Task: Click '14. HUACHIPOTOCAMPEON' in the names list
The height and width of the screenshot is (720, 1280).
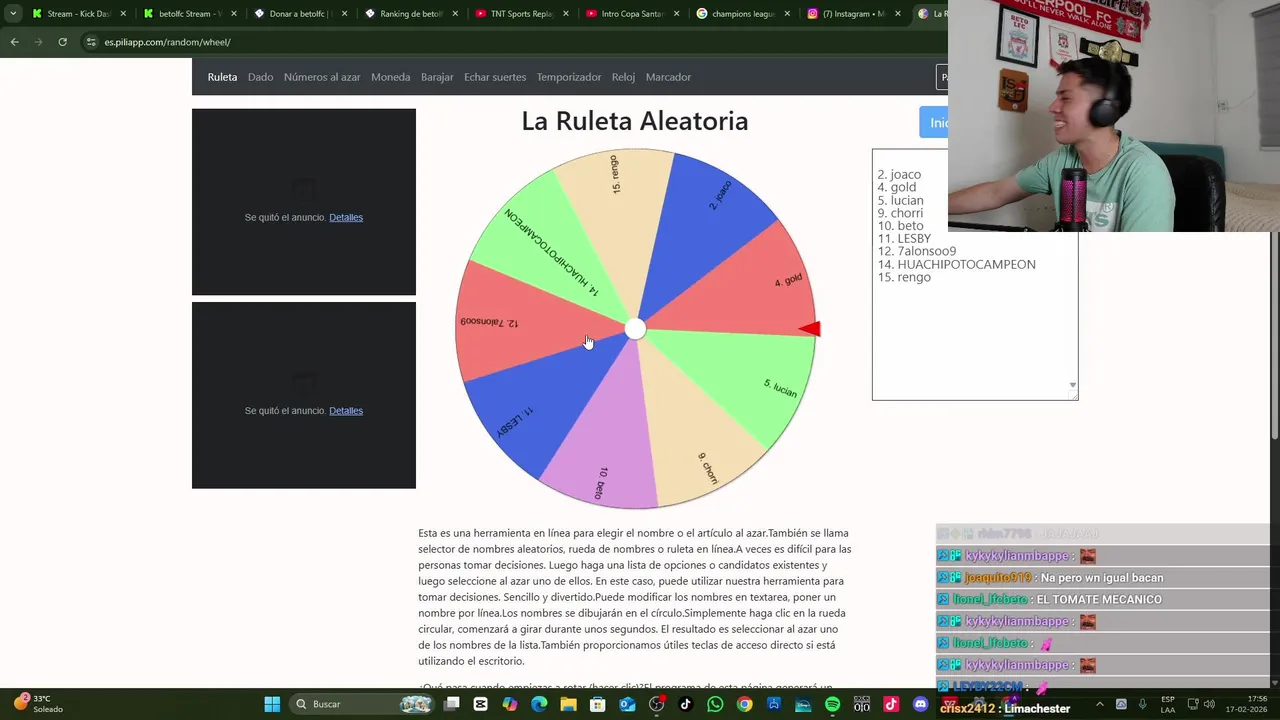Action: 957,264
